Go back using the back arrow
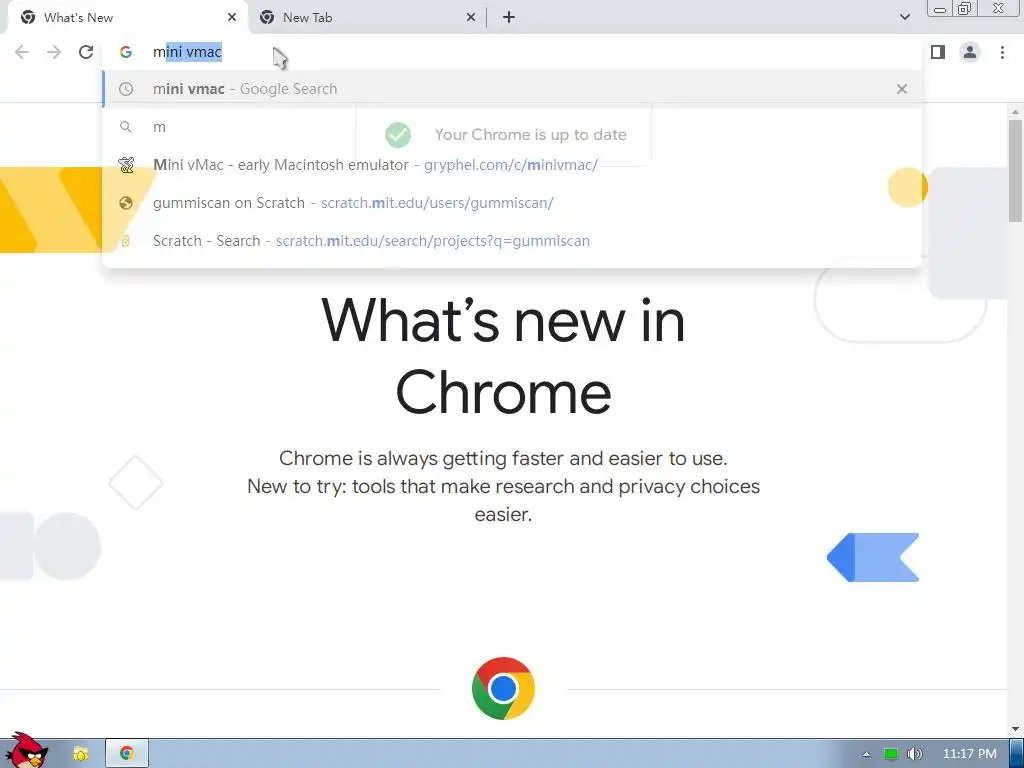 pos(22,52)
